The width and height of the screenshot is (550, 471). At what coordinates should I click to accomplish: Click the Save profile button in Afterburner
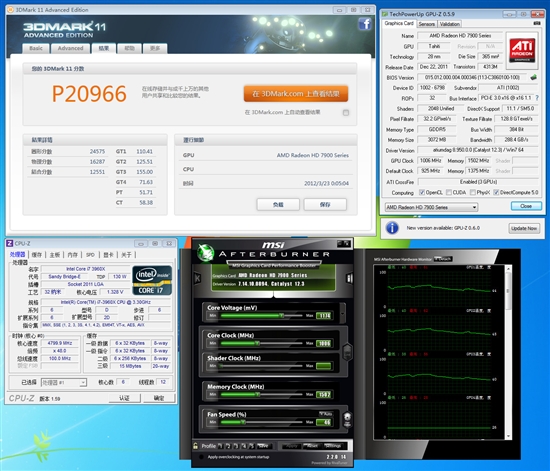264,446
